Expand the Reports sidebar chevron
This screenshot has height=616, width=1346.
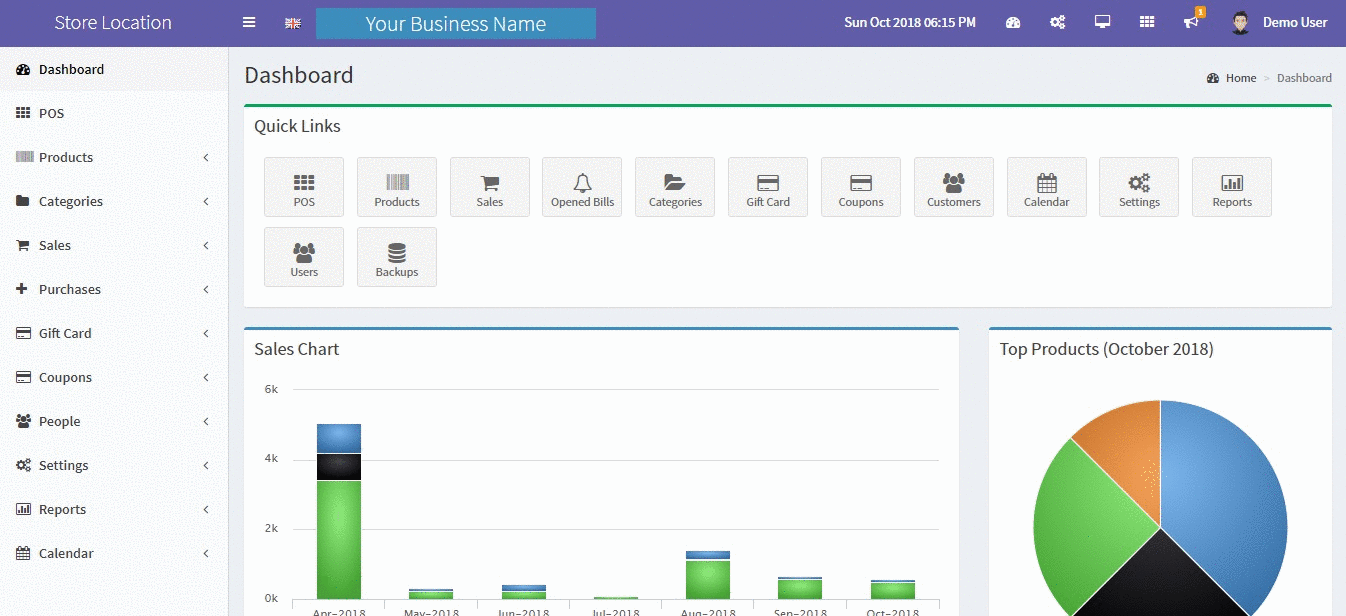[x=205, y=510]
